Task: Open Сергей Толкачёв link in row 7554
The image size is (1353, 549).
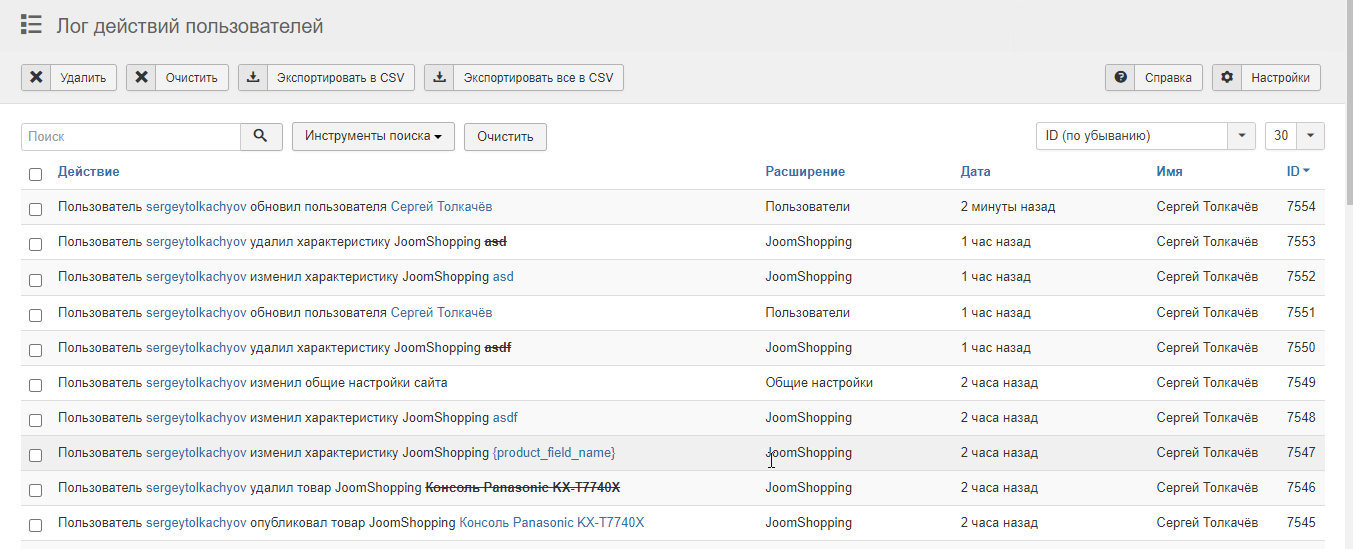Action: [441, 207]
